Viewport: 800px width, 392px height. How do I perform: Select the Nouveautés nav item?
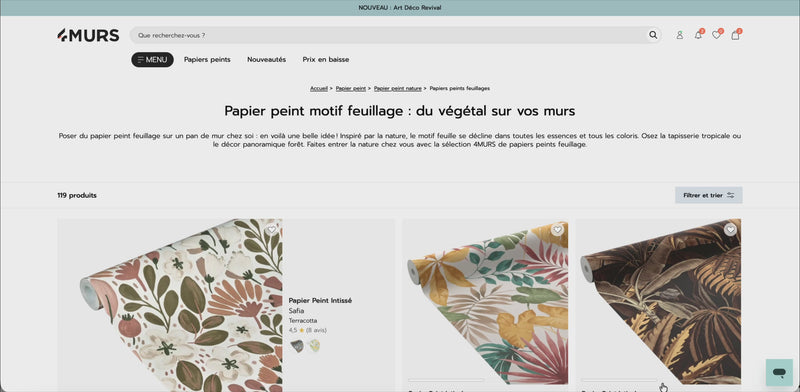[x=266, y=60]
